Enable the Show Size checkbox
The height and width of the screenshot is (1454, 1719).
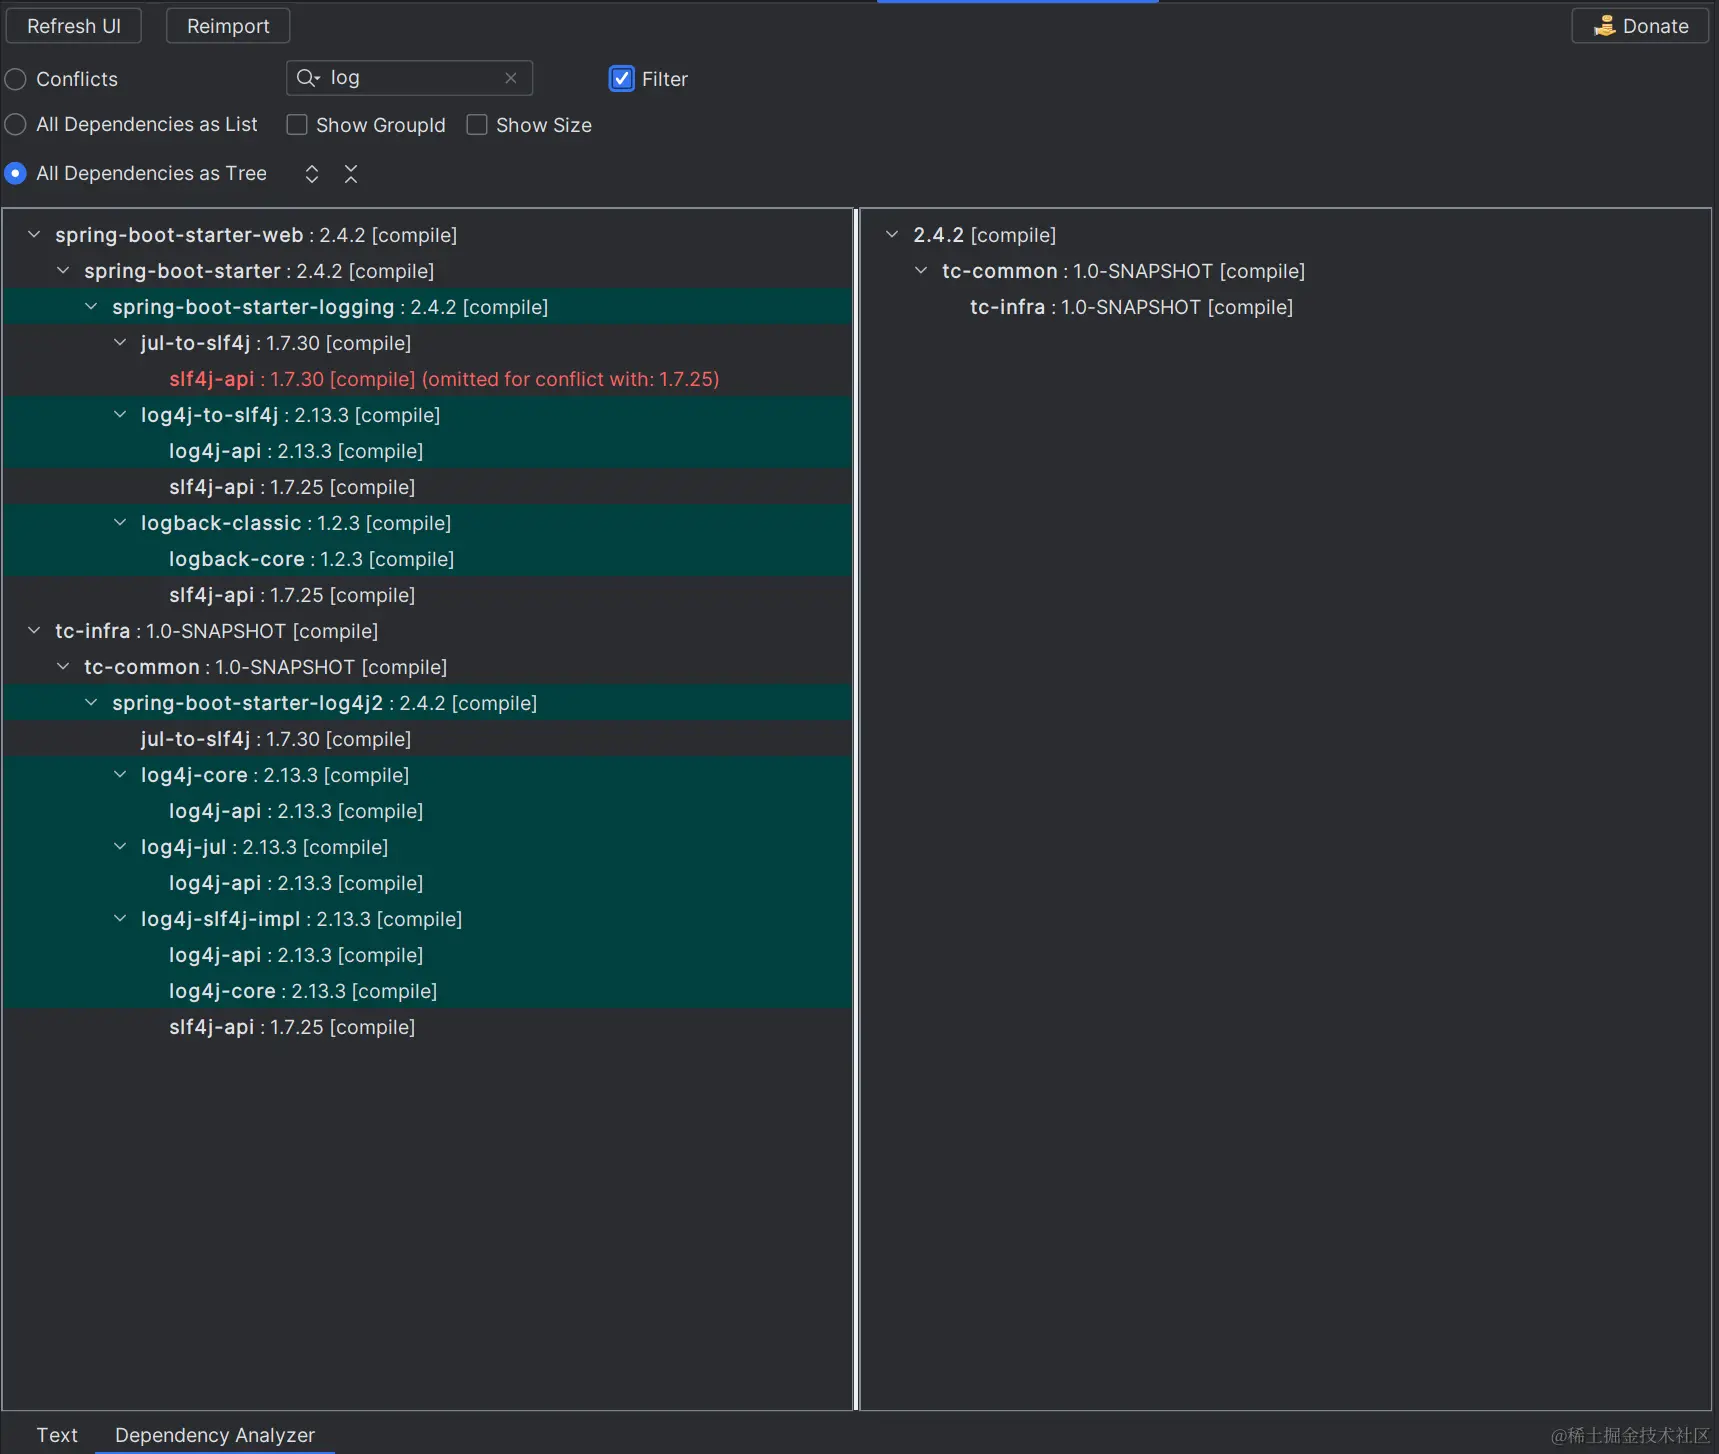click(x=477, y=125)
